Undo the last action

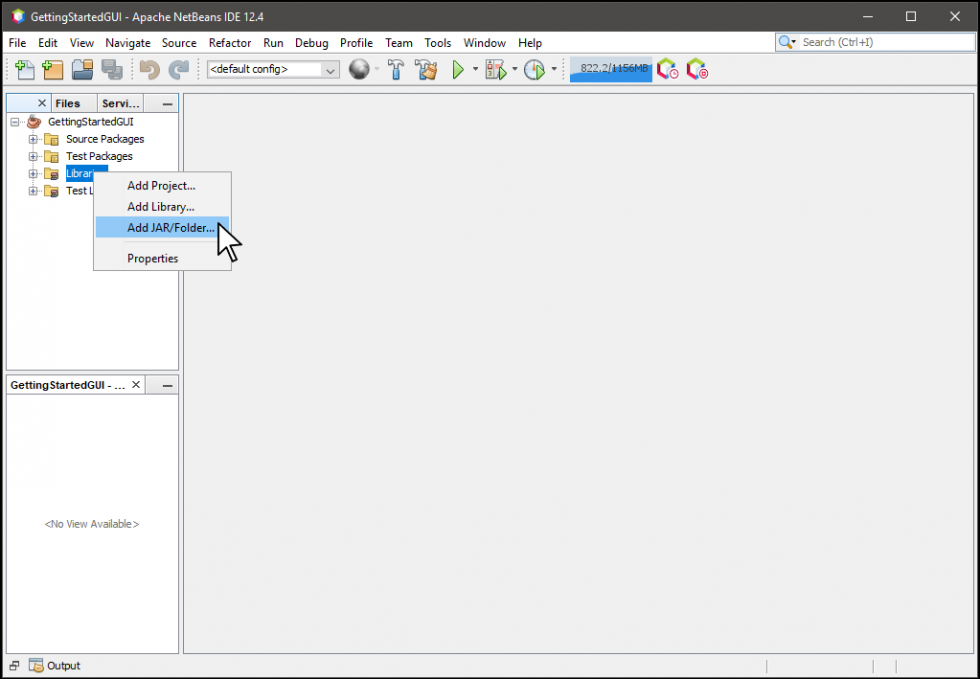point(148,69)
